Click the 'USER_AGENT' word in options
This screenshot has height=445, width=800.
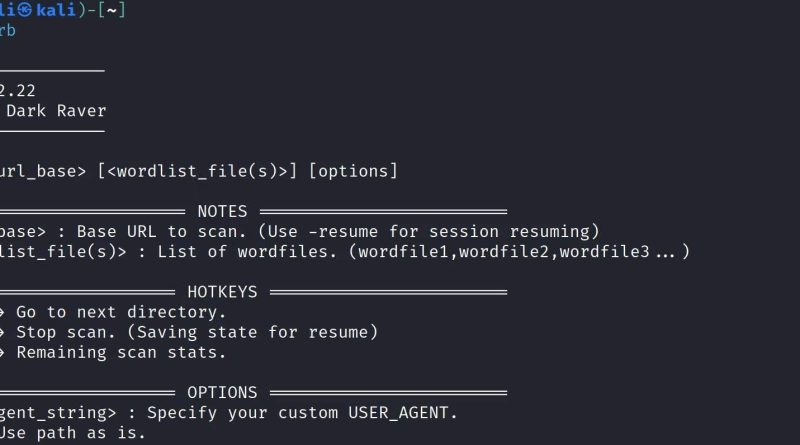point(398,413)
